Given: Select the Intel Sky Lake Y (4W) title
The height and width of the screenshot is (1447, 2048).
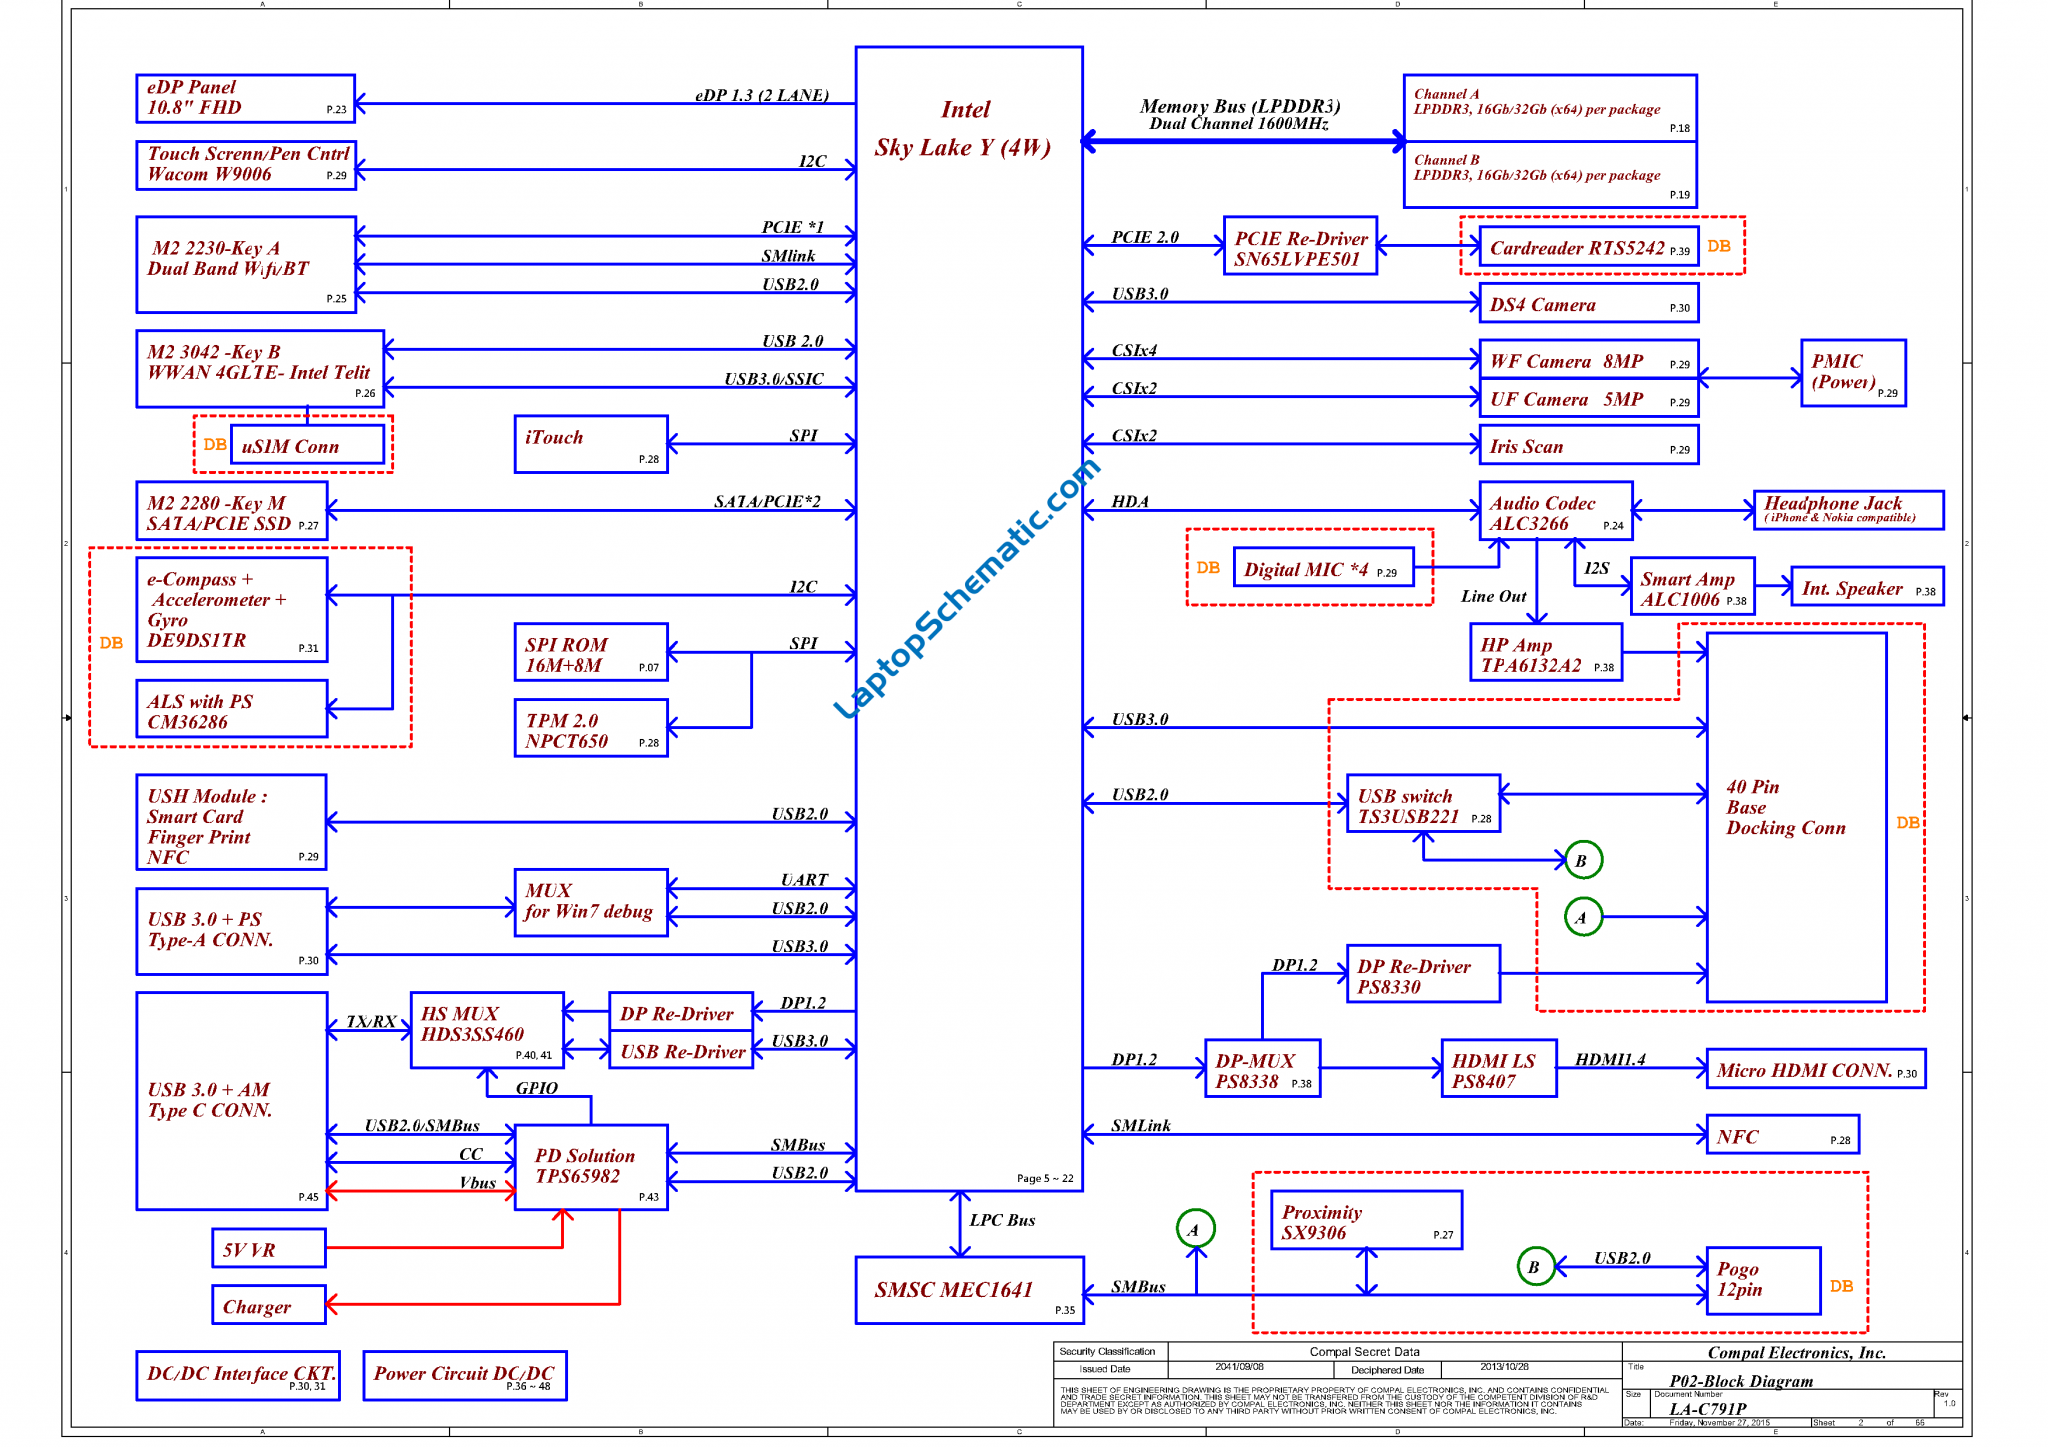Looking at the screenshot, I should click(x=964, y=129).
